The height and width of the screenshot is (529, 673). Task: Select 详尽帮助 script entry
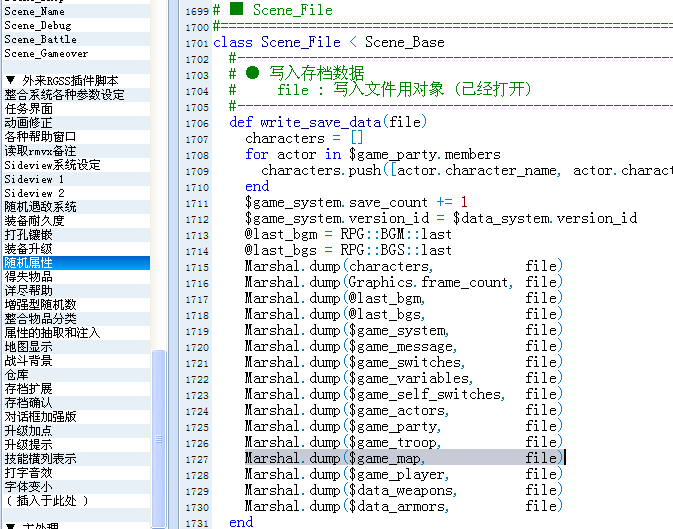(x=76, y=291)
